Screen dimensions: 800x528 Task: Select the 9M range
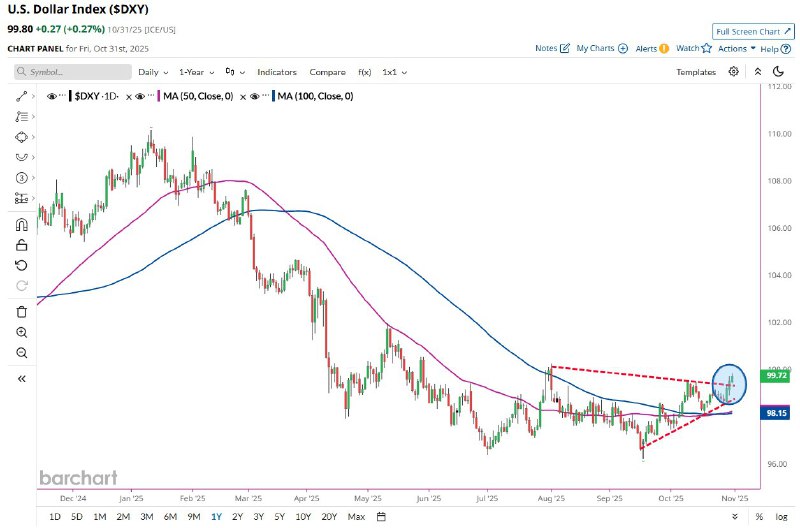coord(194,517)
